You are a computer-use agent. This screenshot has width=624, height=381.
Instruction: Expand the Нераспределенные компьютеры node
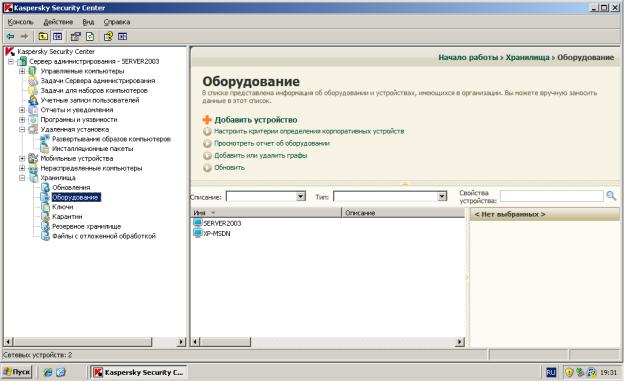tap(22, 168)
